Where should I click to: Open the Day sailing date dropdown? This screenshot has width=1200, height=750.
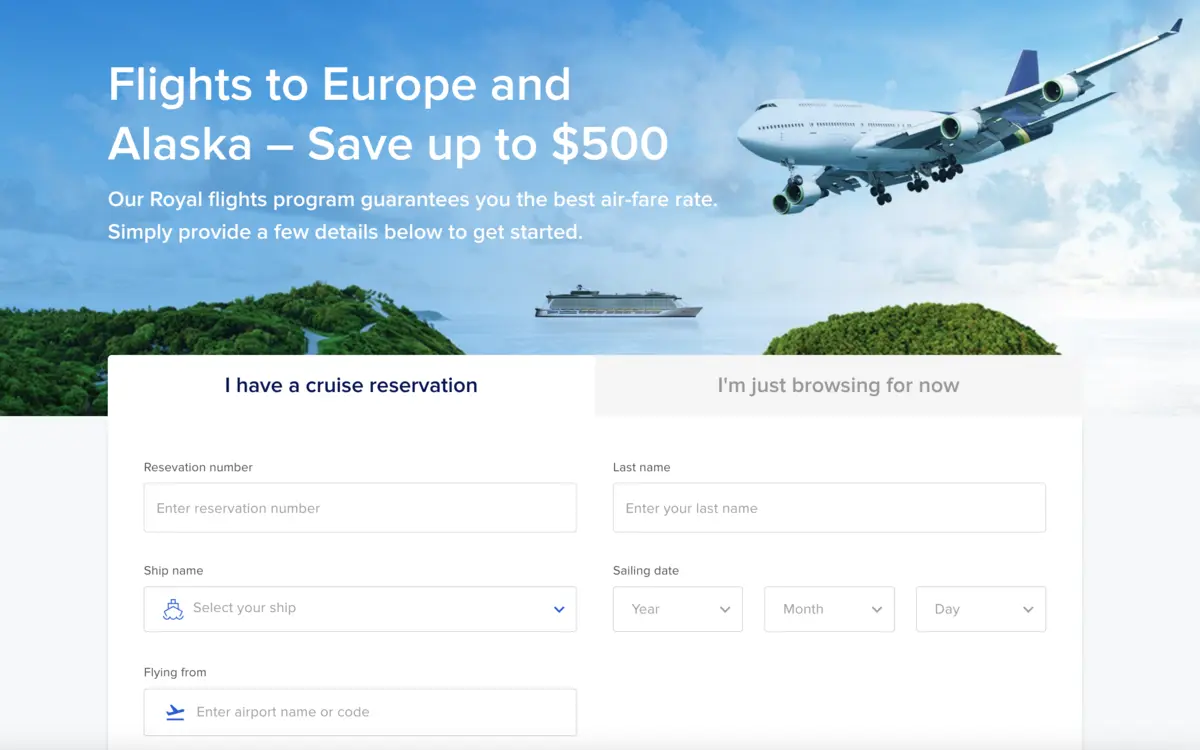[x=980, y=609]
